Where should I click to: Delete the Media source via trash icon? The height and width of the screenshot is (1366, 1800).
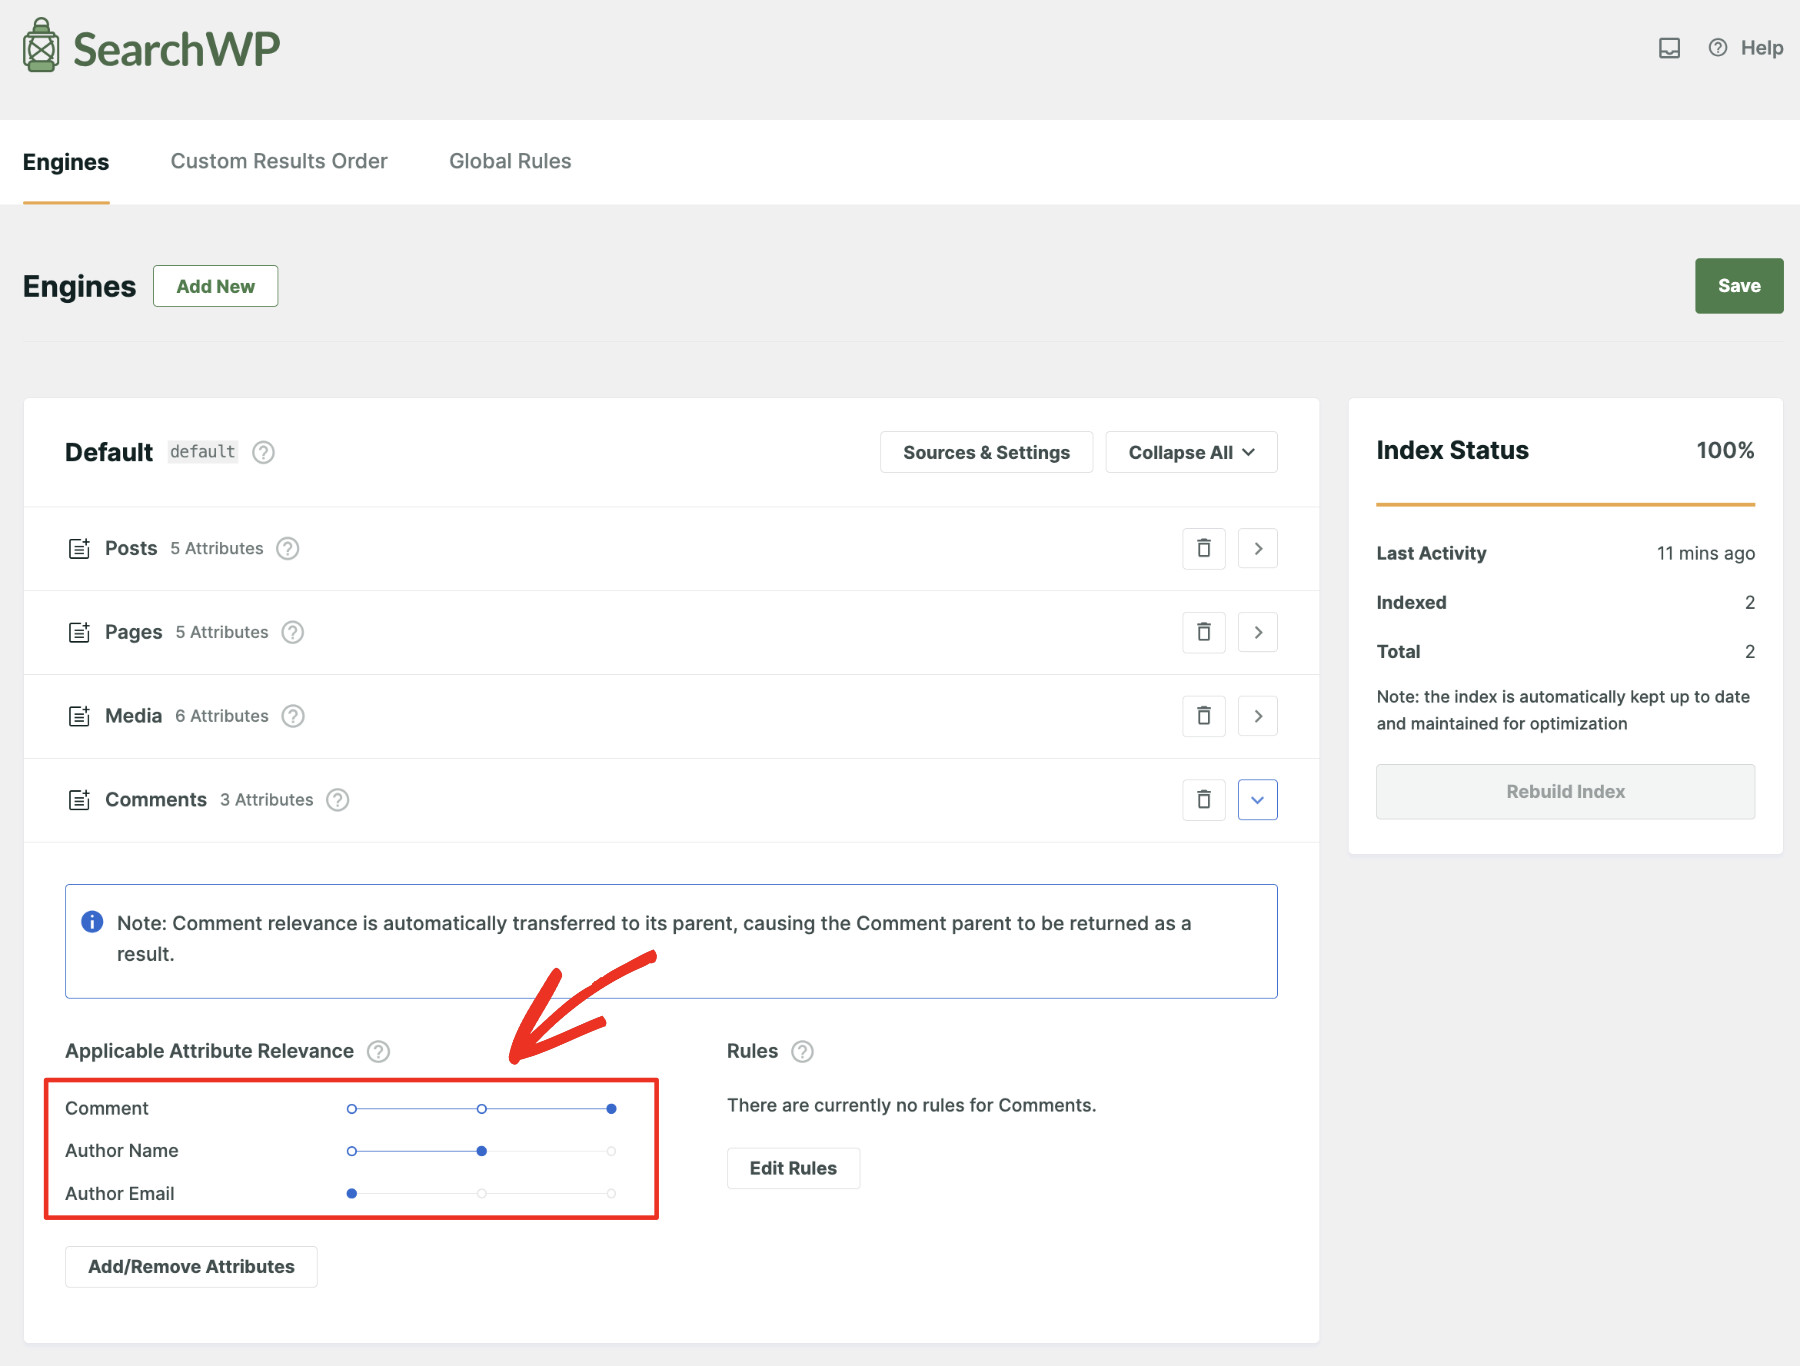coord(1203,716)
